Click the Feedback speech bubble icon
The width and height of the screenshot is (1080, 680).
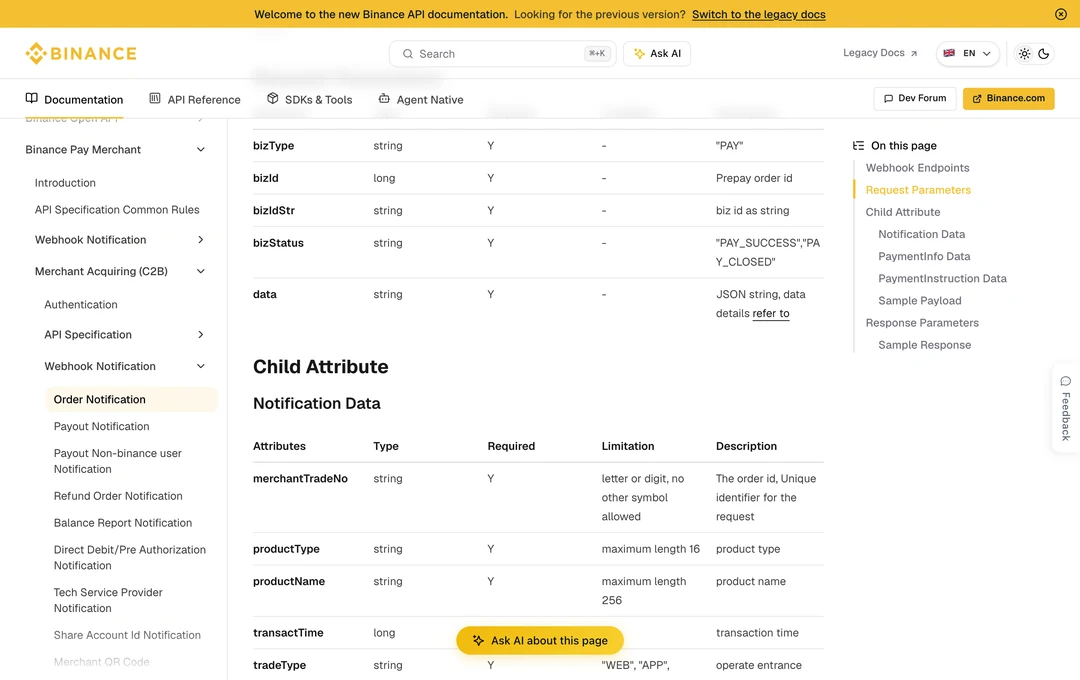[1066, 381]
